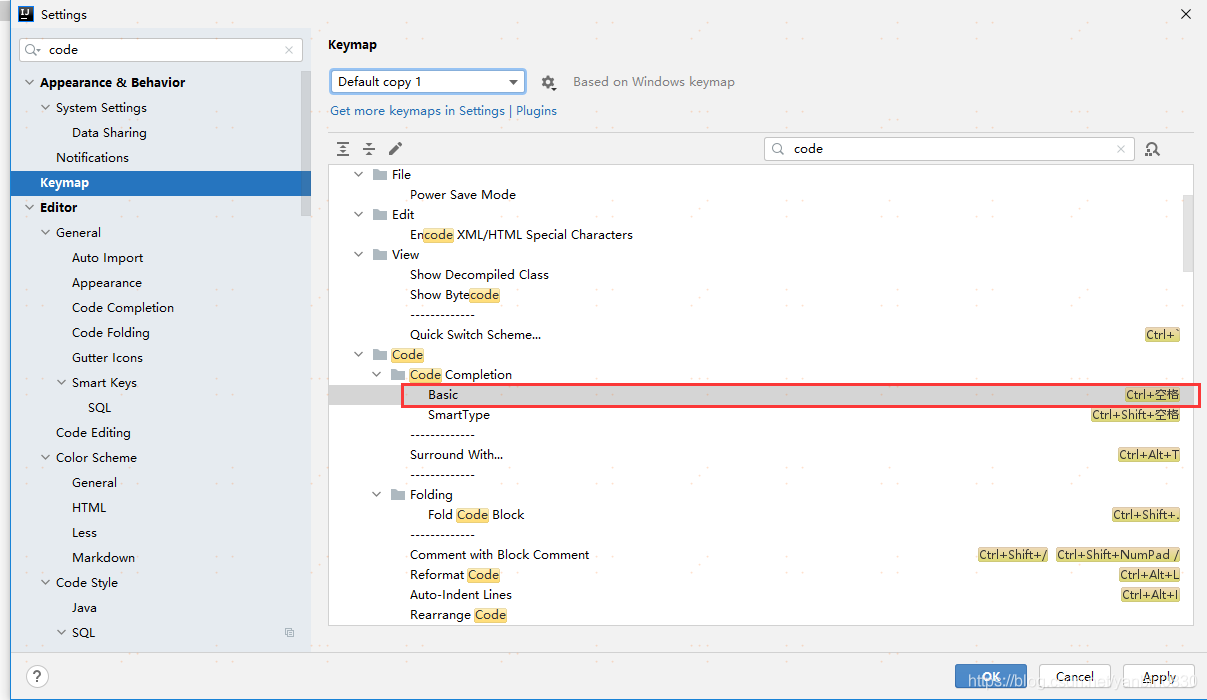The image size is (1207, 700).
Task: Open the Help question mark button
Action: click(x=37, y=676)
